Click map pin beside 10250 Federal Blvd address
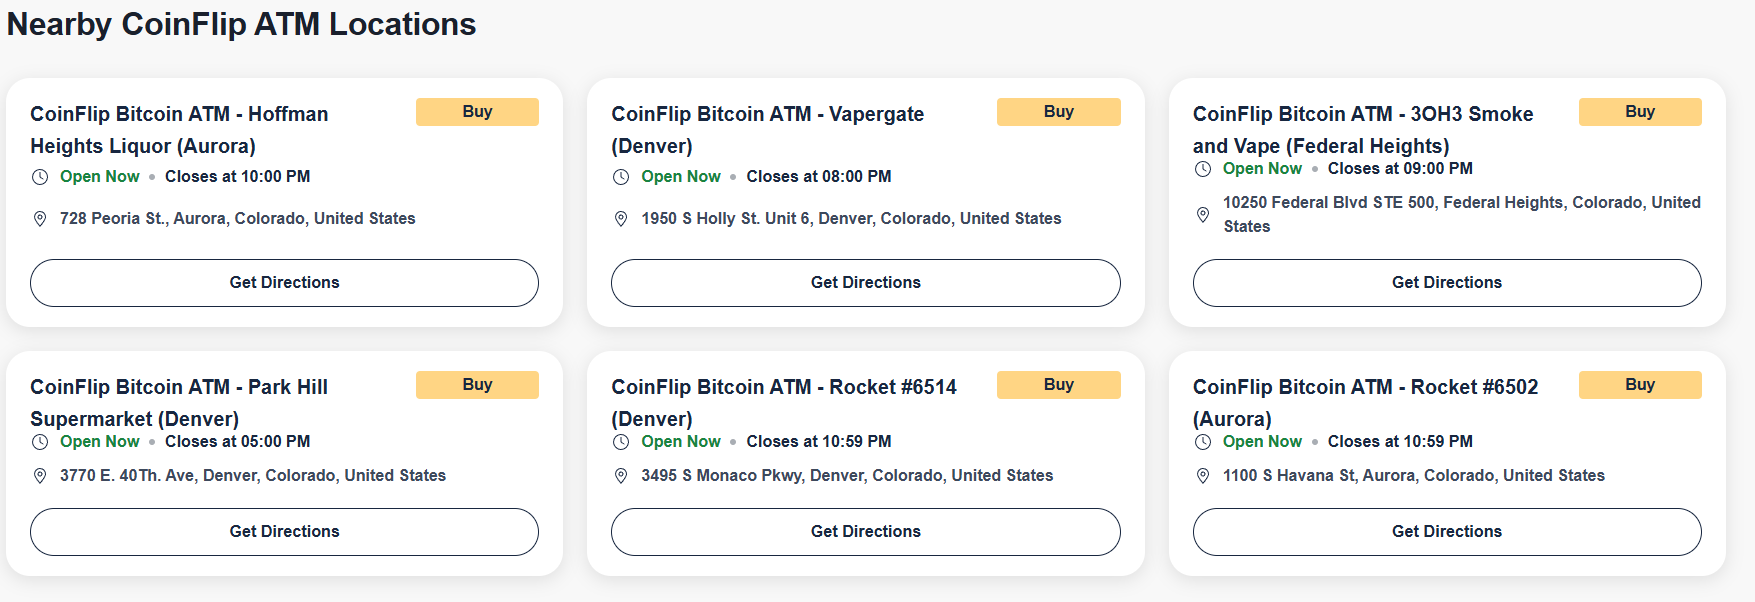 [x=1203, y=214]
